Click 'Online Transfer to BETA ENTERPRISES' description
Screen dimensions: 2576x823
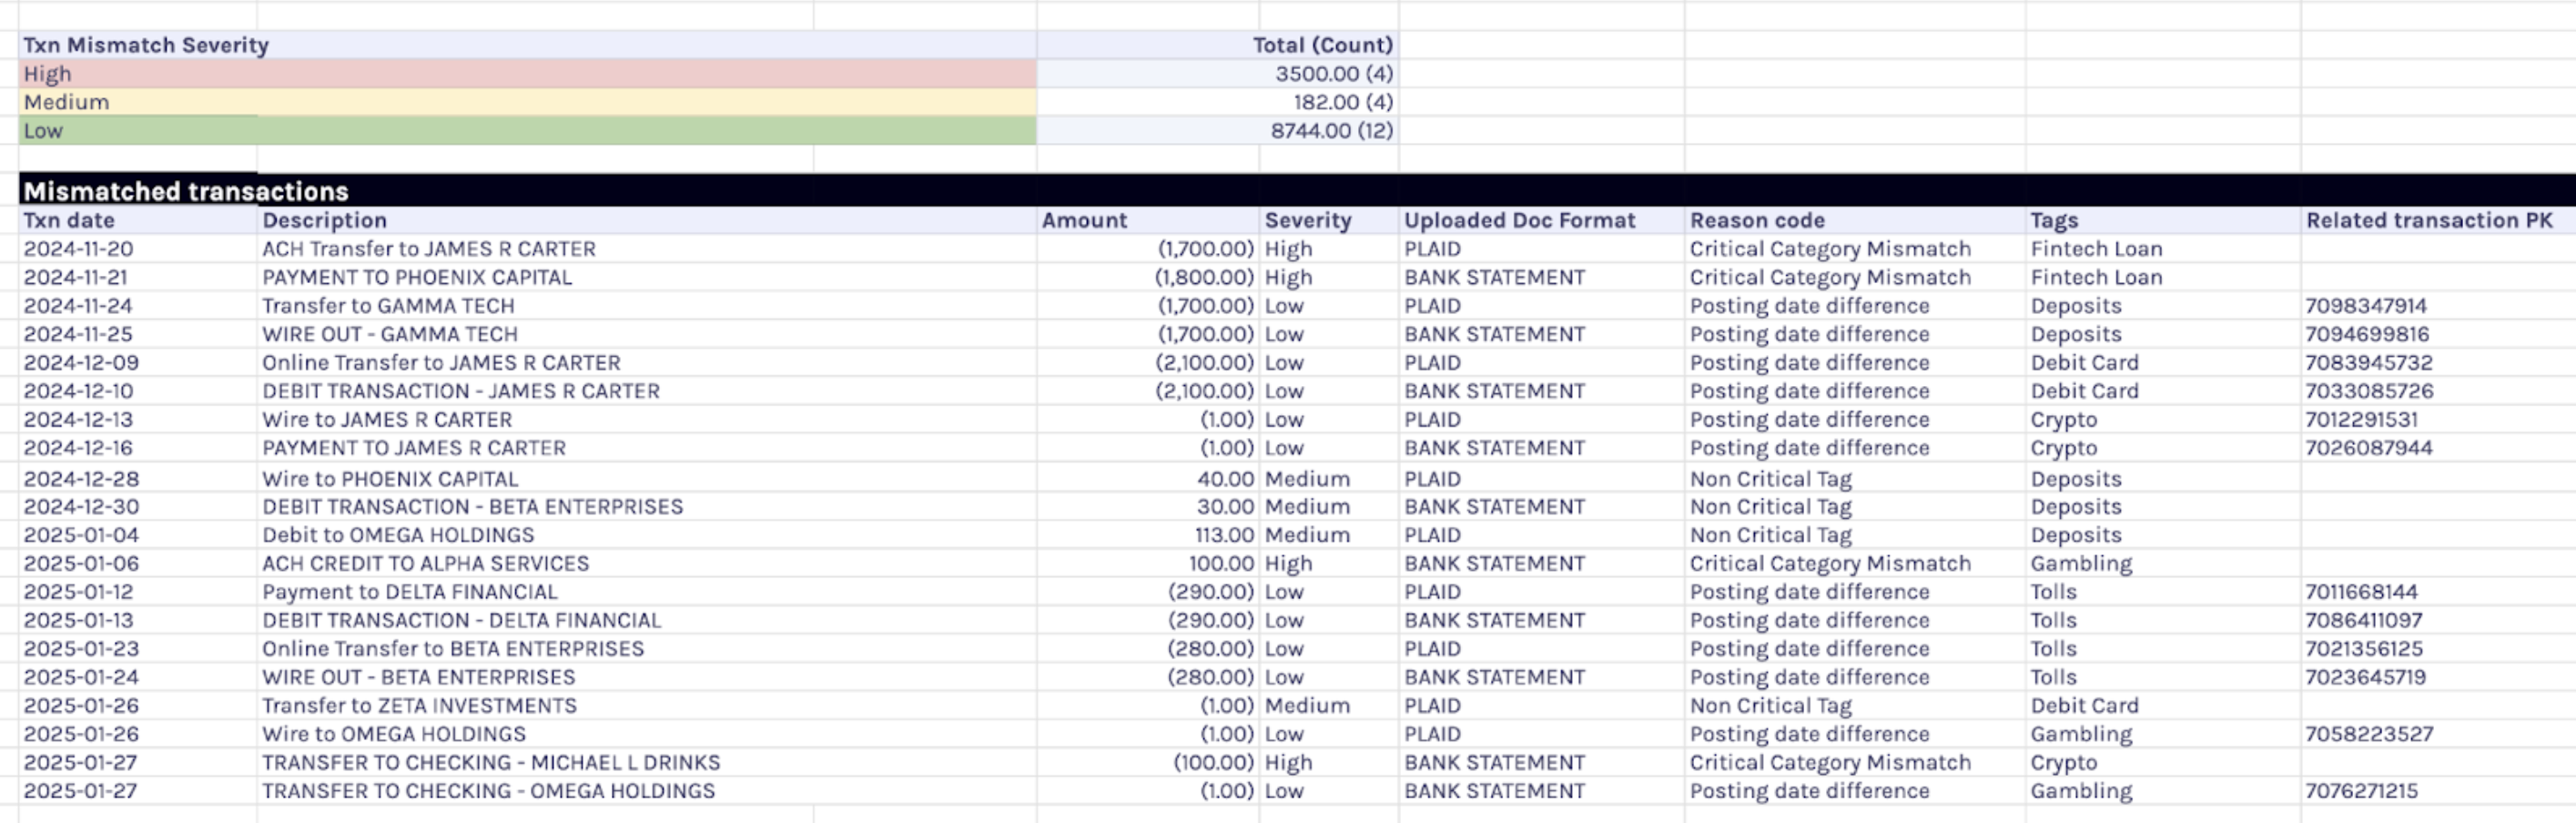tap(647, 649)
